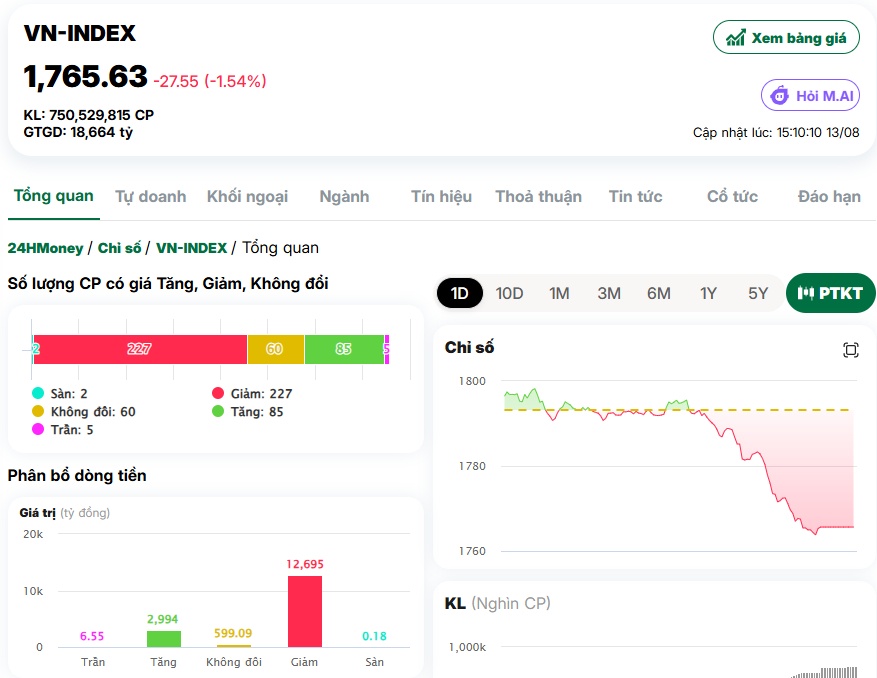Click the green Tăng 85 bar segment
877x678 pixels.
tap(345, 349)
